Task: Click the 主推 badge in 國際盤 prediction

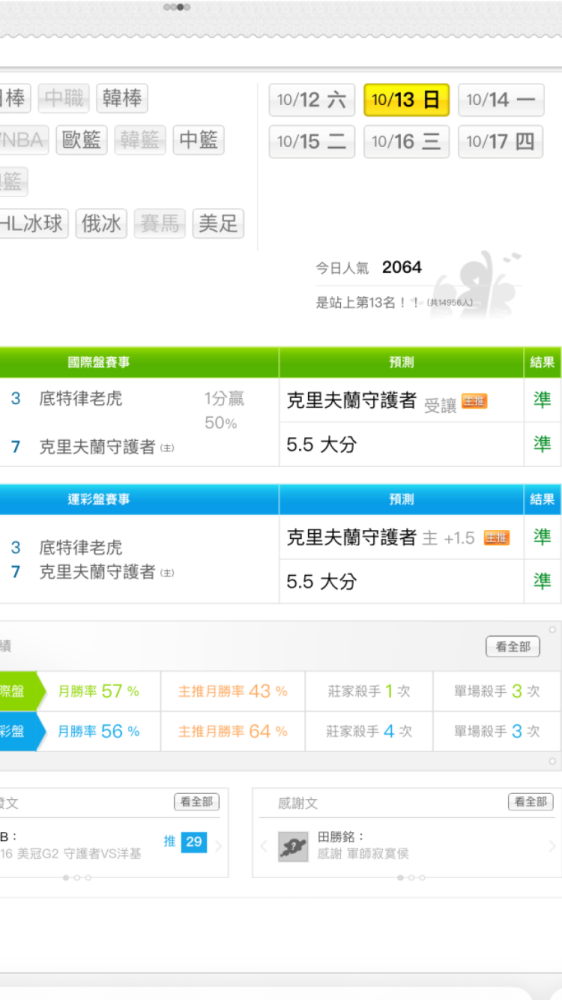Action: (x=474, y=401)
